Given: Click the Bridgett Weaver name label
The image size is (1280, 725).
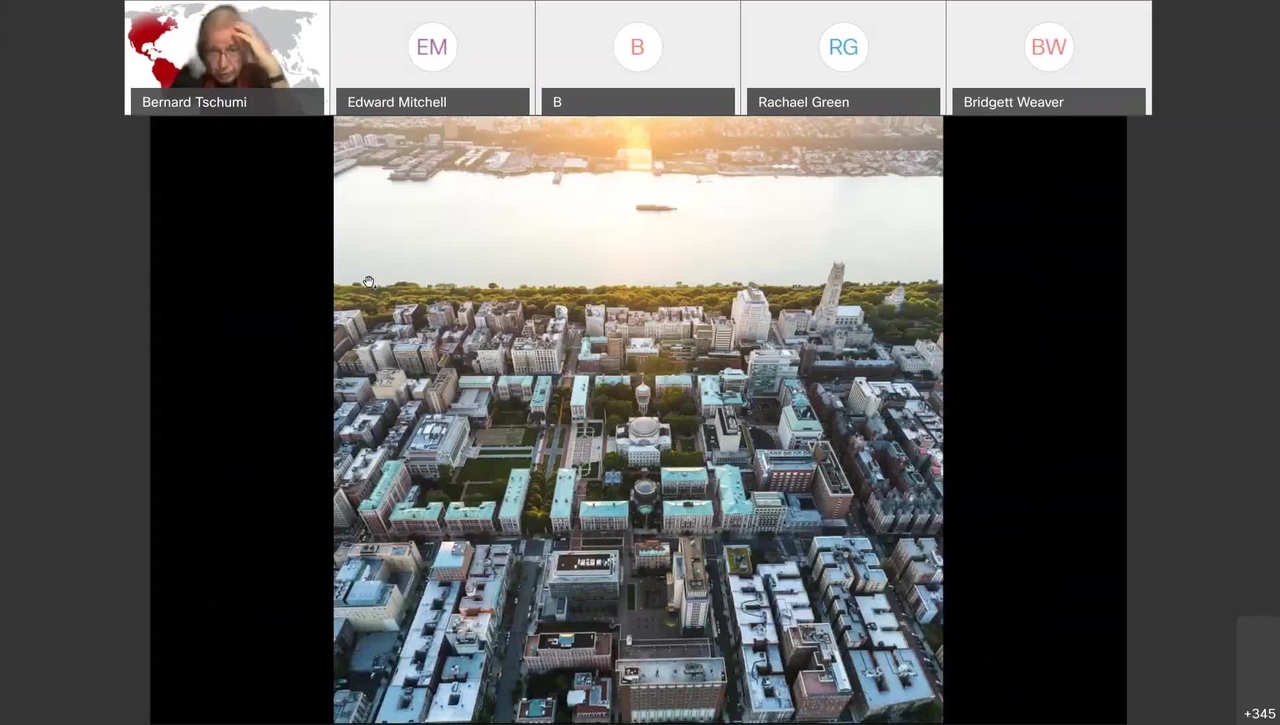Looking at the screenshot, I should click(1013, 102).
